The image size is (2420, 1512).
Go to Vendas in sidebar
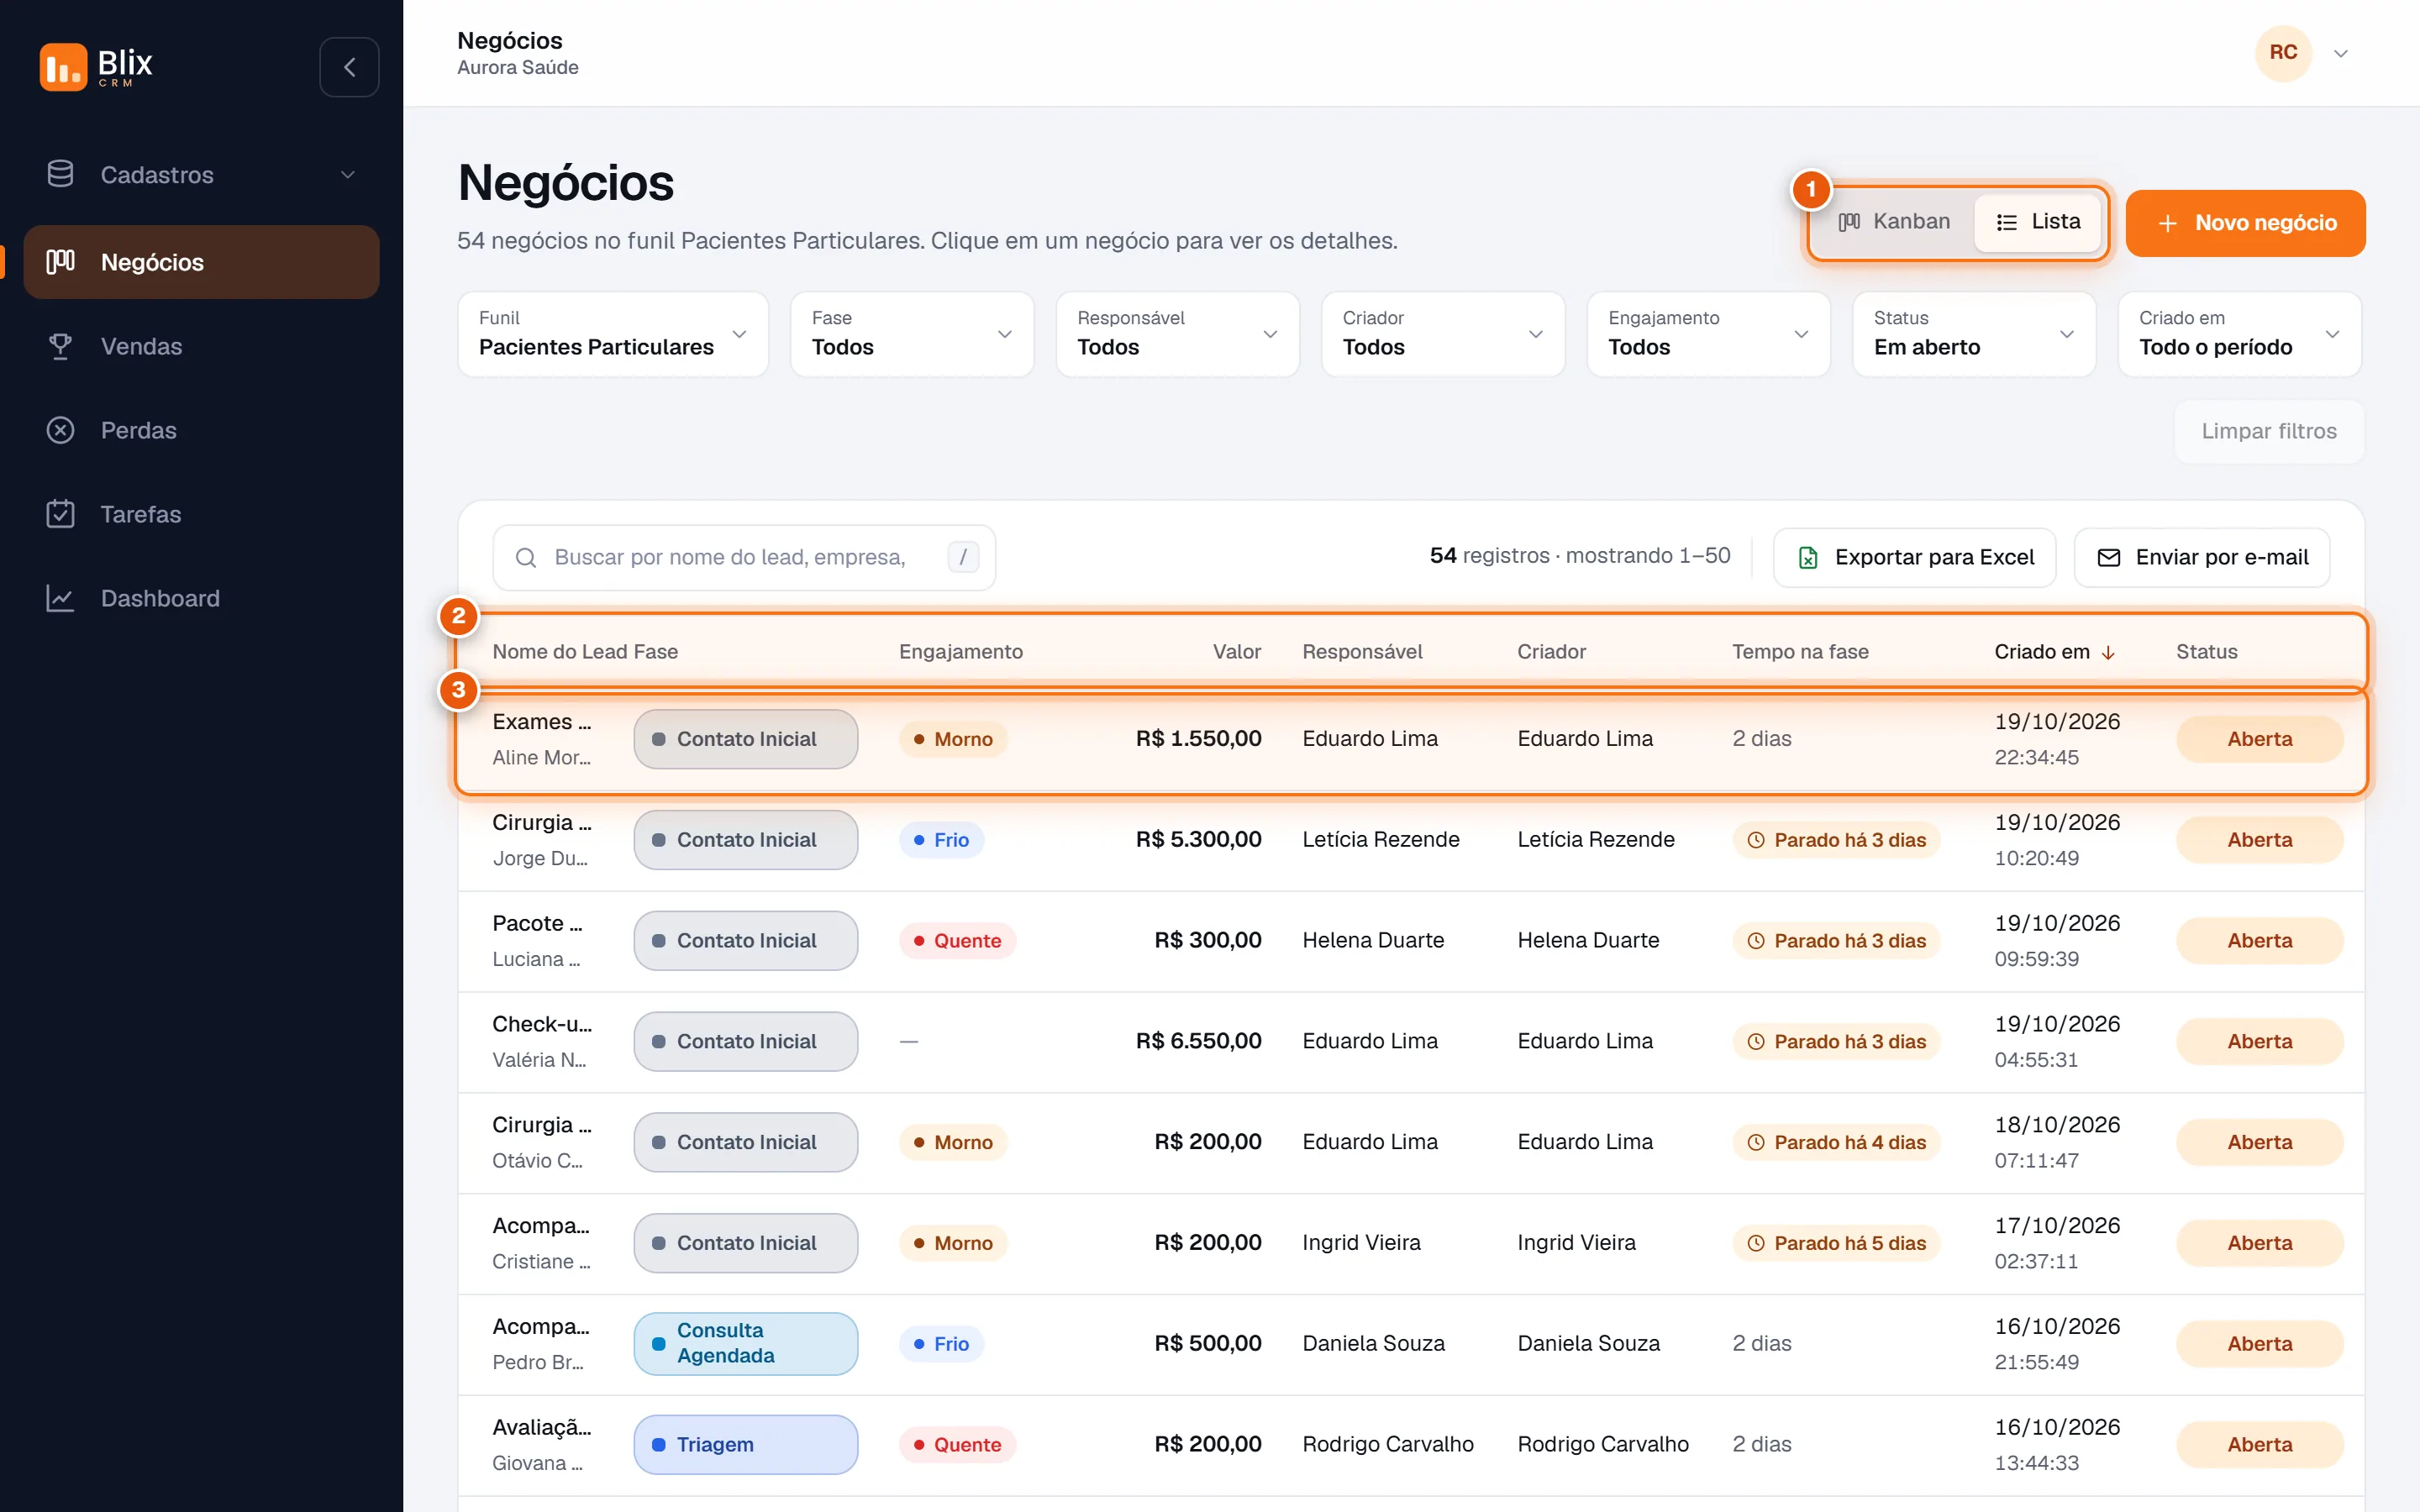[x=201, y=346]
